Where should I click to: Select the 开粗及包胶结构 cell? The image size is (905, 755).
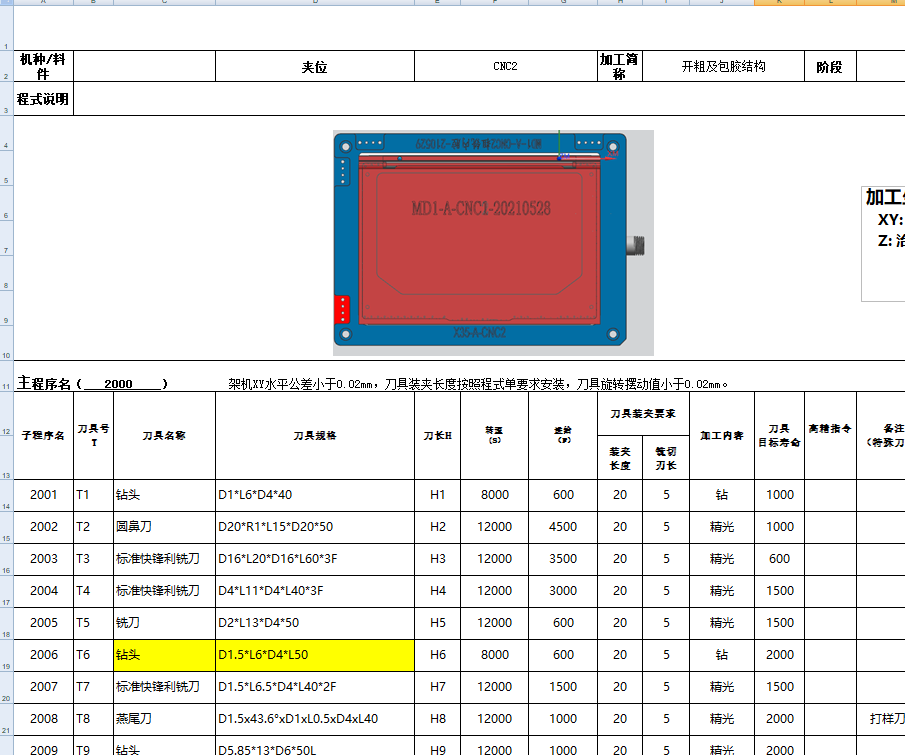724,65
